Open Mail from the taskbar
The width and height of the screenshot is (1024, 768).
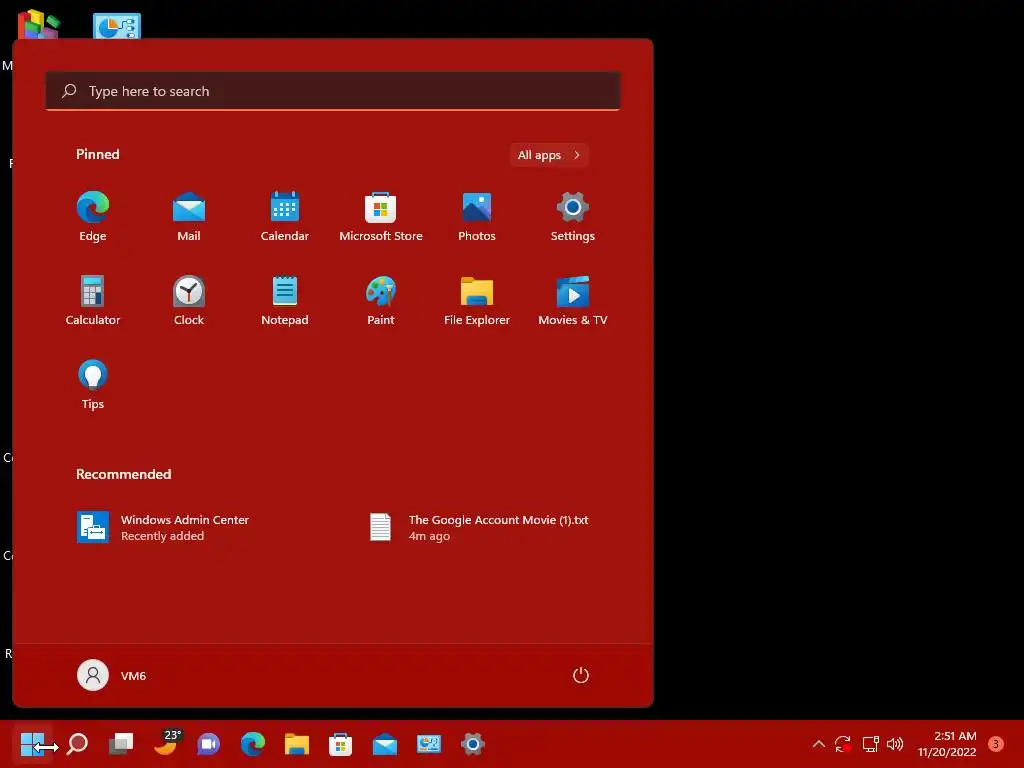tap(385, 744)
